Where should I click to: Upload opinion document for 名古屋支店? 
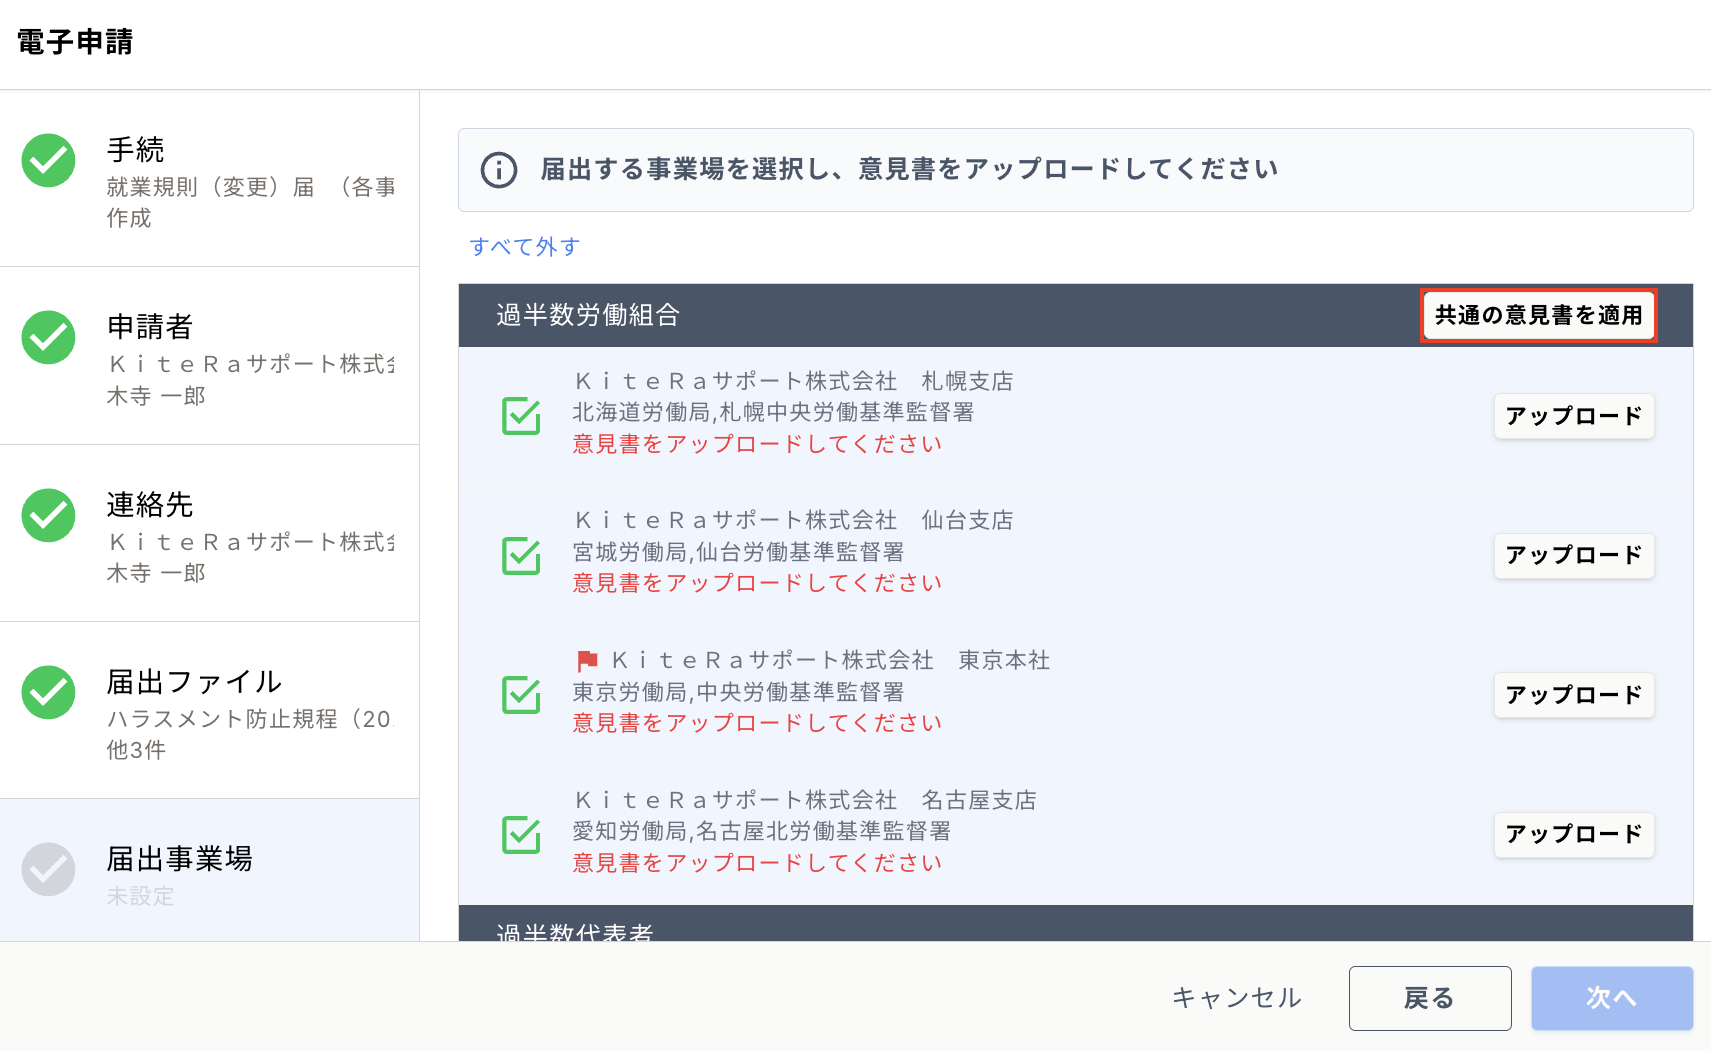point(1574,834)
